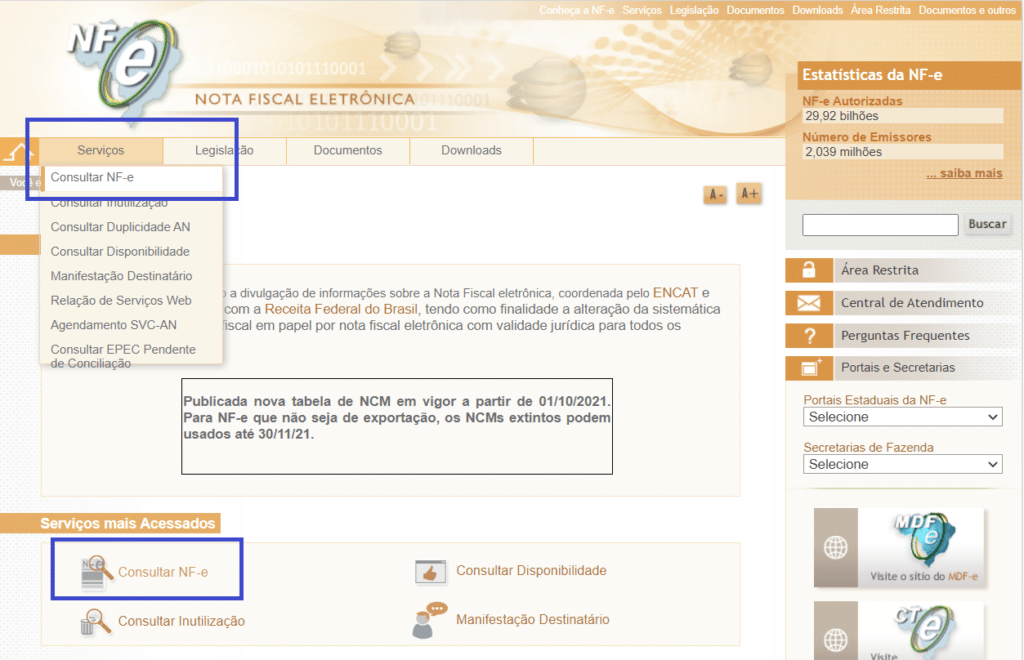Click inside the search input field

(x=878, y=224)
